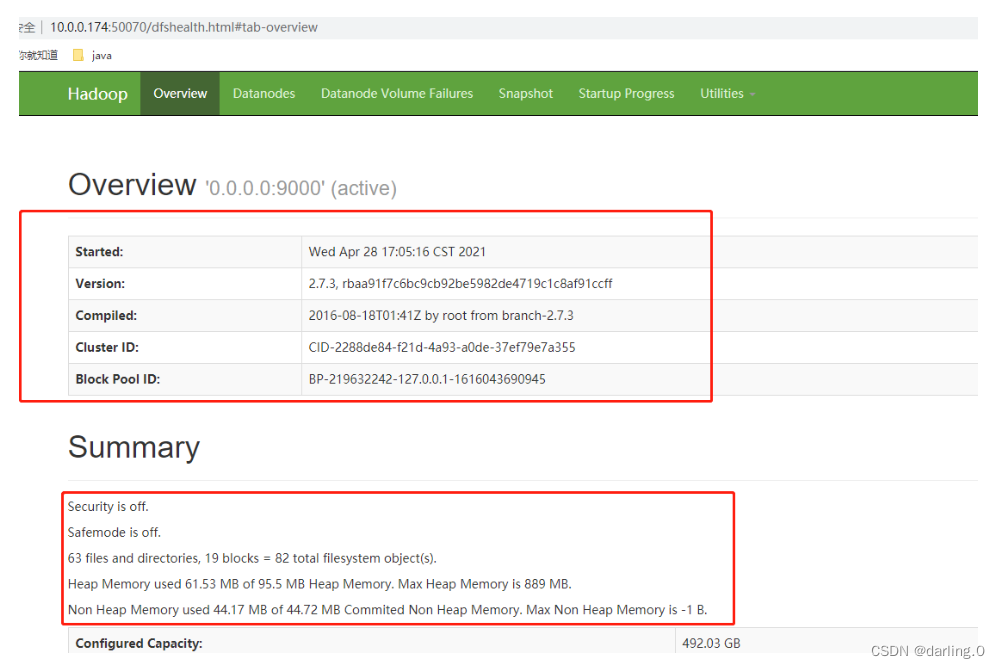
Task: Click the Cluster ID value cell
Action: pos(441,347)
